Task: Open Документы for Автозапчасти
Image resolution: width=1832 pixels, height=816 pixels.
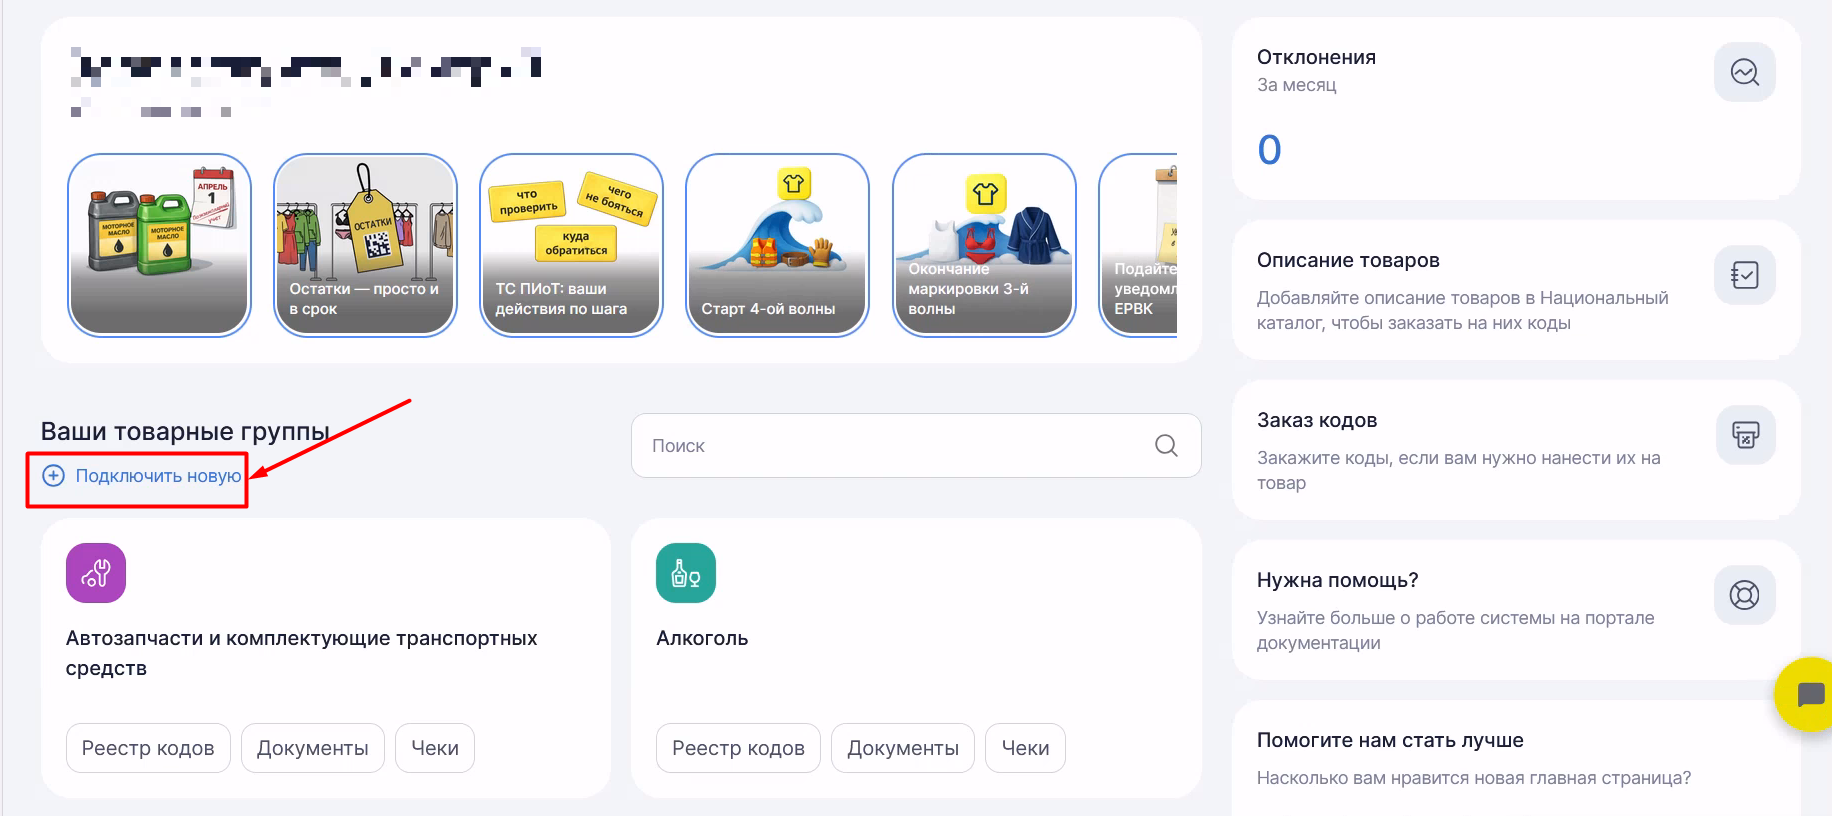Action: coord(313,748)
